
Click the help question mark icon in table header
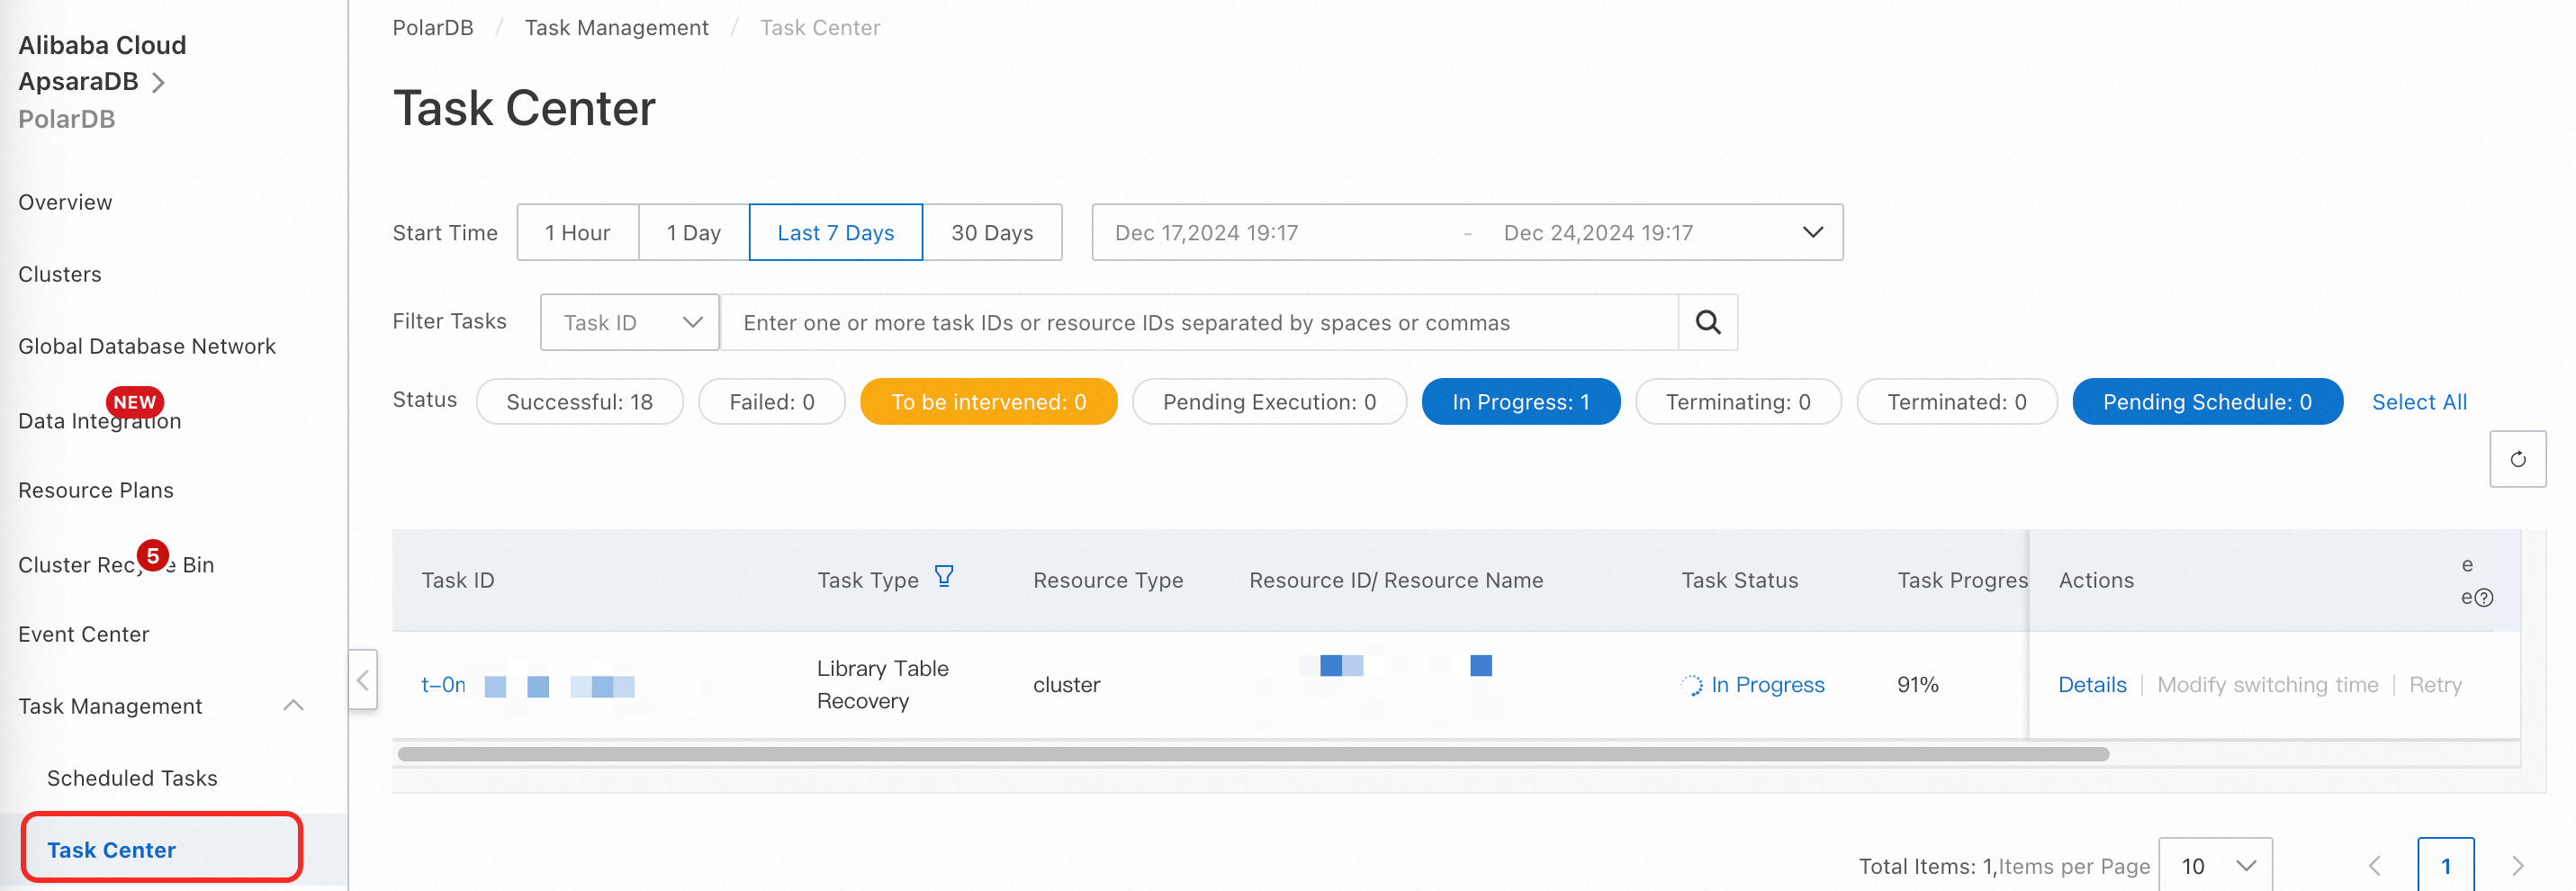[2483, 598]
